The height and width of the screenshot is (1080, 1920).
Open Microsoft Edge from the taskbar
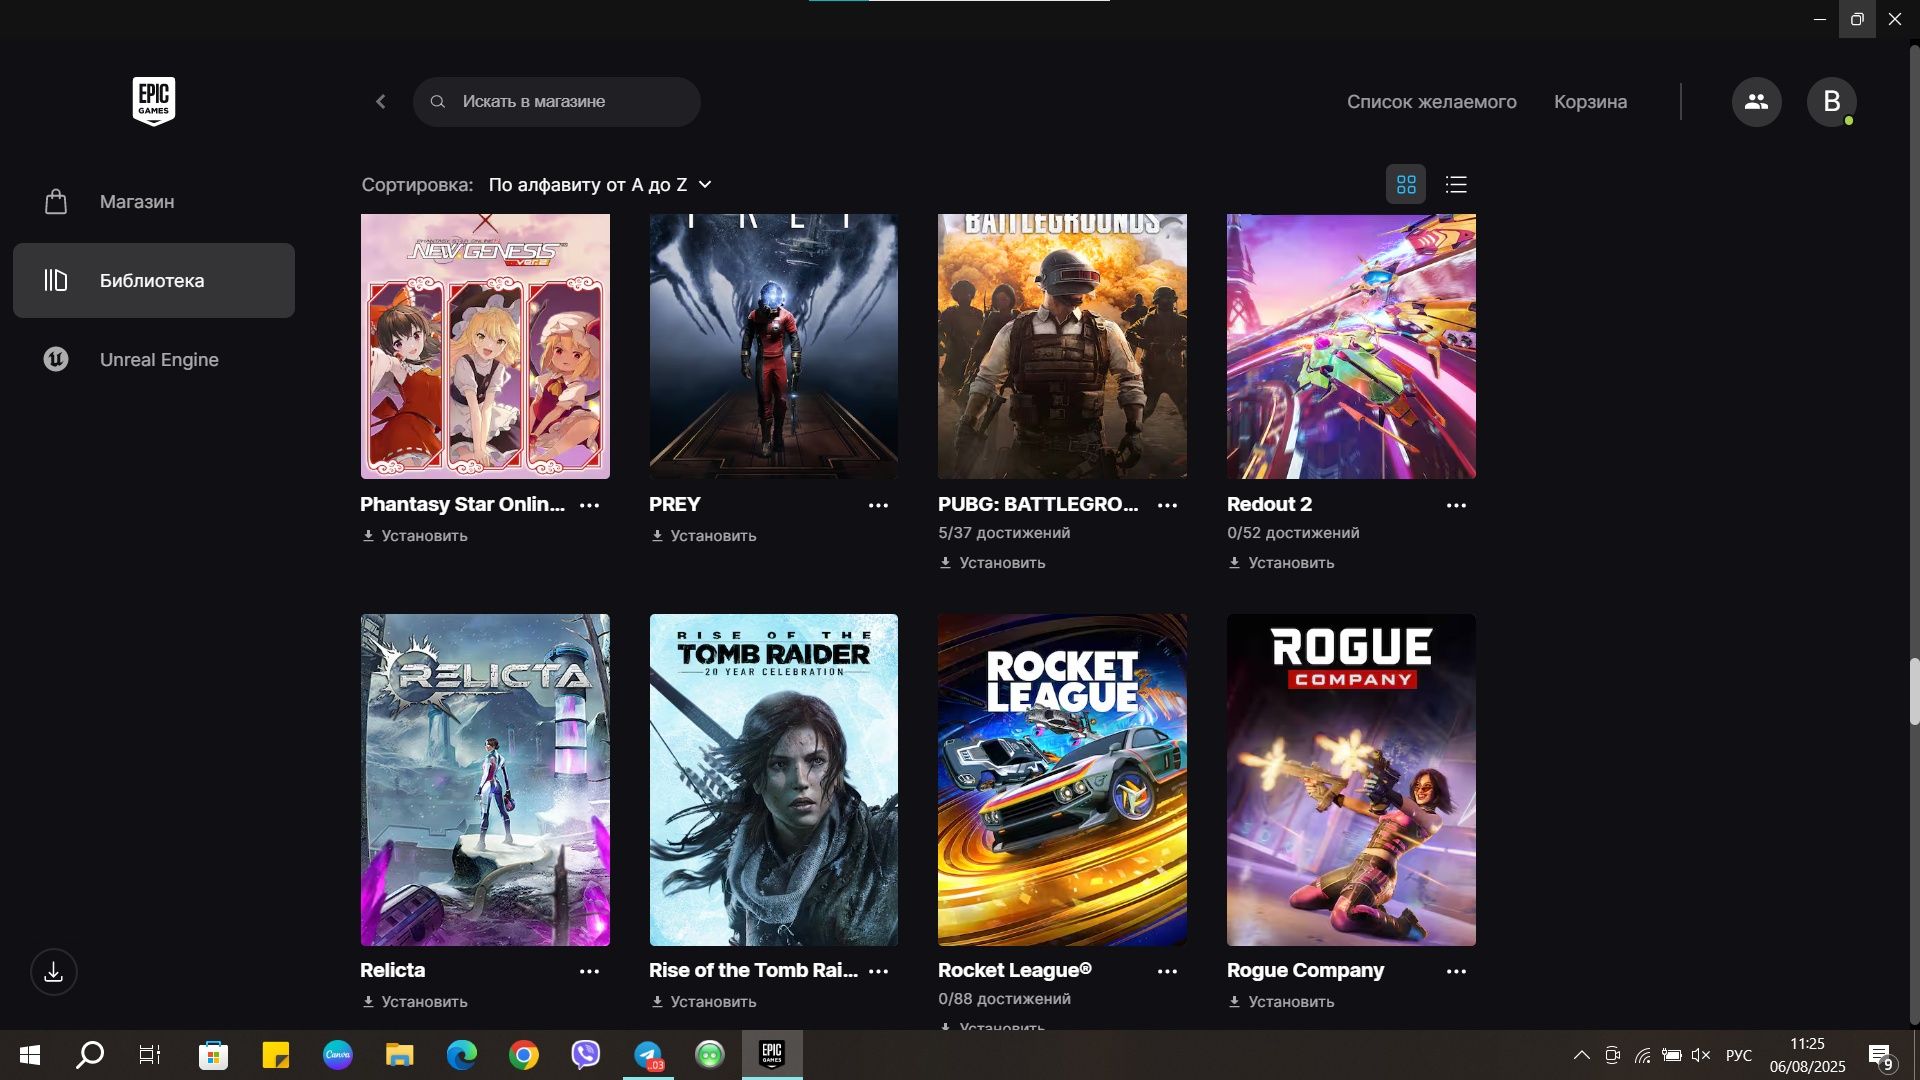461,1055
